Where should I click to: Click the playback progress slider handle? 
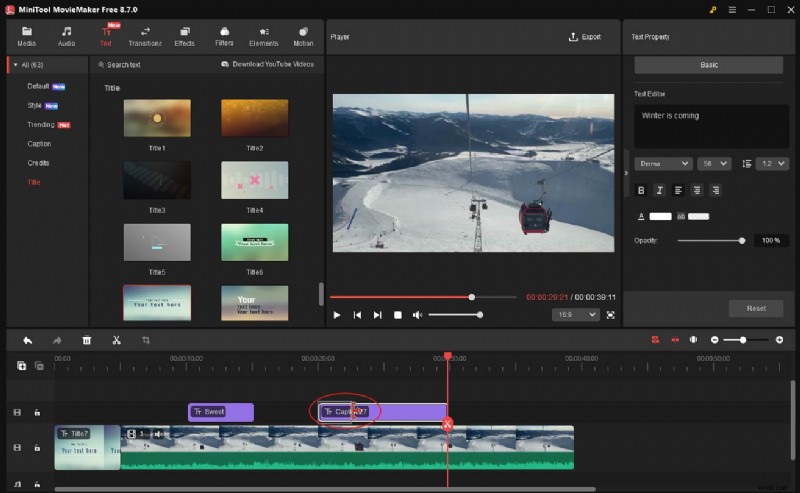[471, 297]
